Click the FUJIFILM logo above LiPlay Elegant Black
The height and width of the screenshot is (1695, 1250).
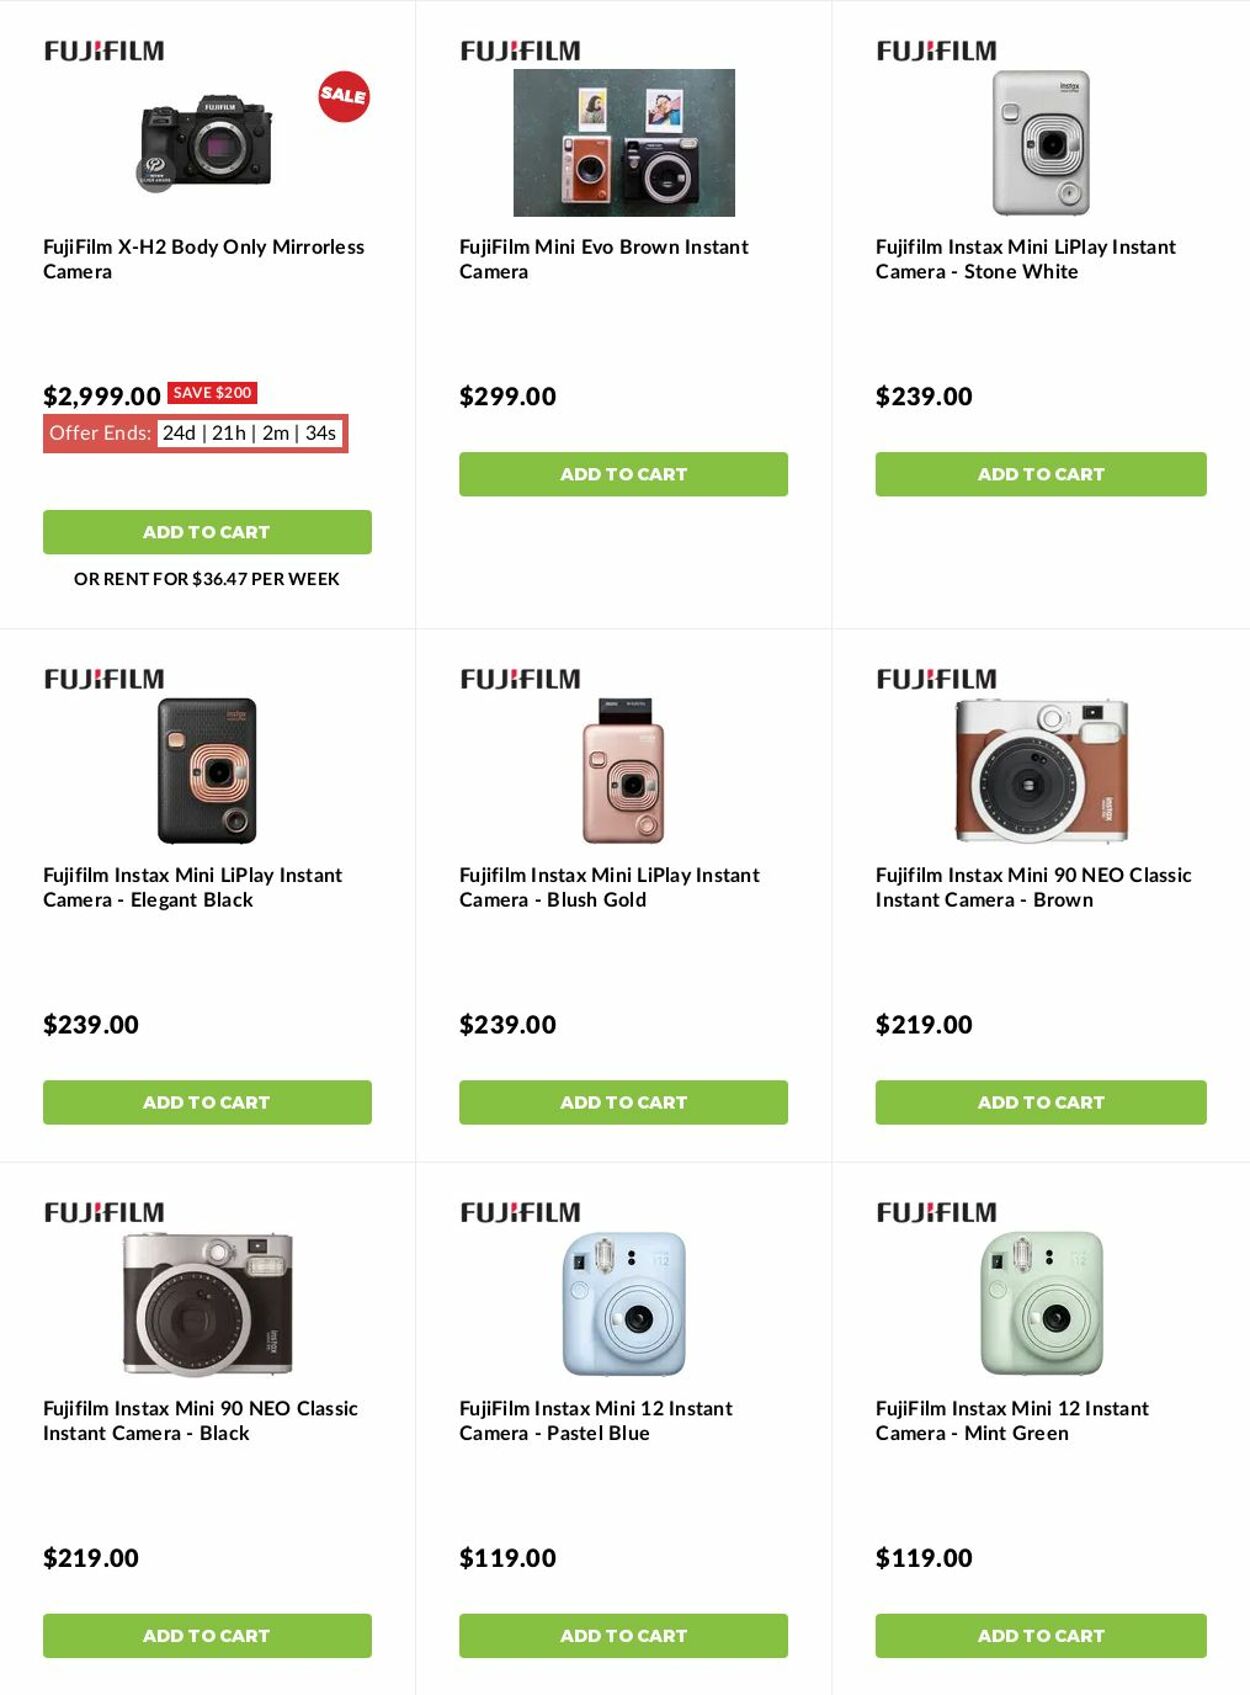[104, 678]
